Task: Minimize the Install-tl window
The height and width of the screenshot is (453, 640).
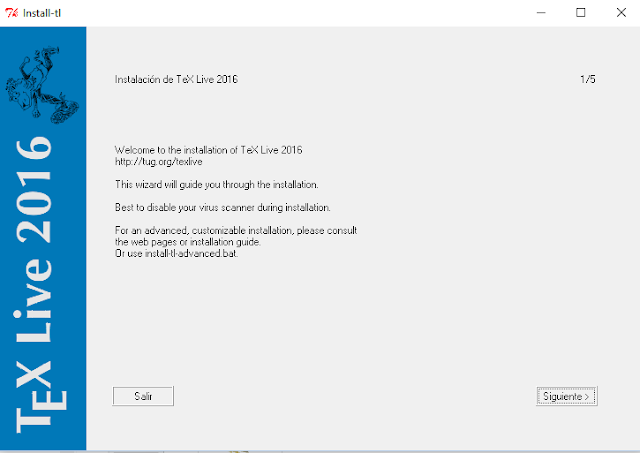Action: pyautogui.click(x=541, y=13)
